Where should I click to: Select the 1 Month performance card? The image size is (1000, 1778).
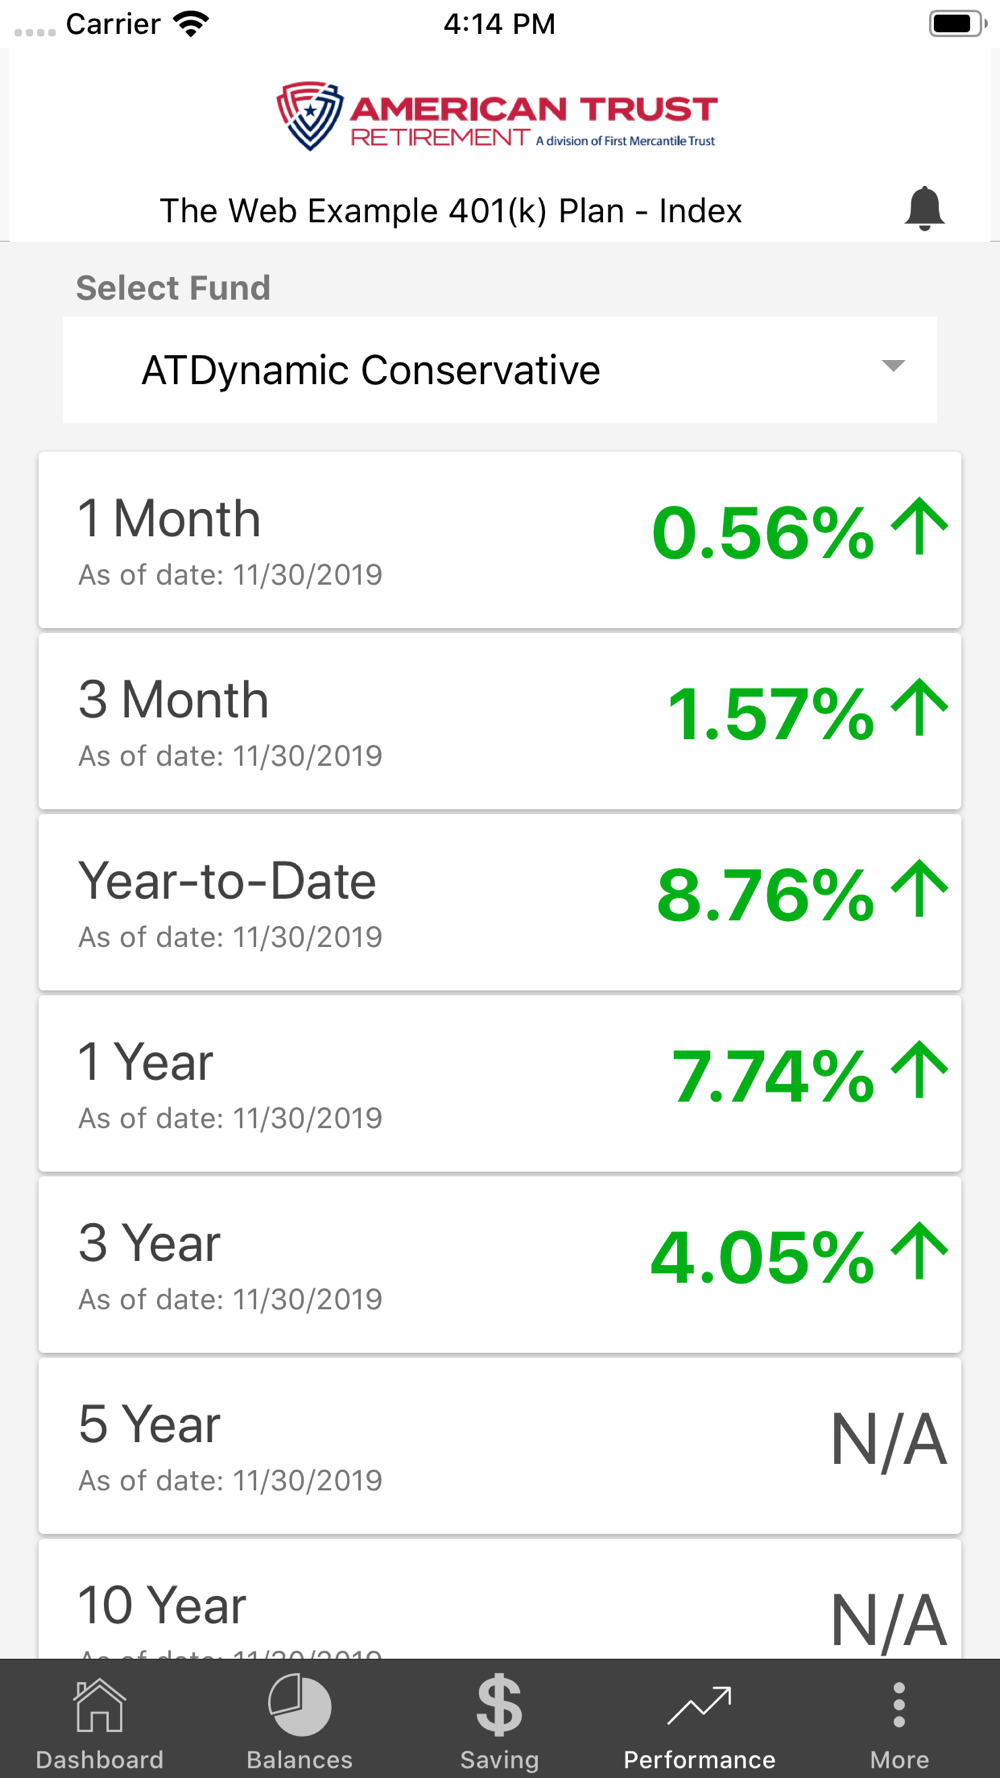tap(499, 540)
